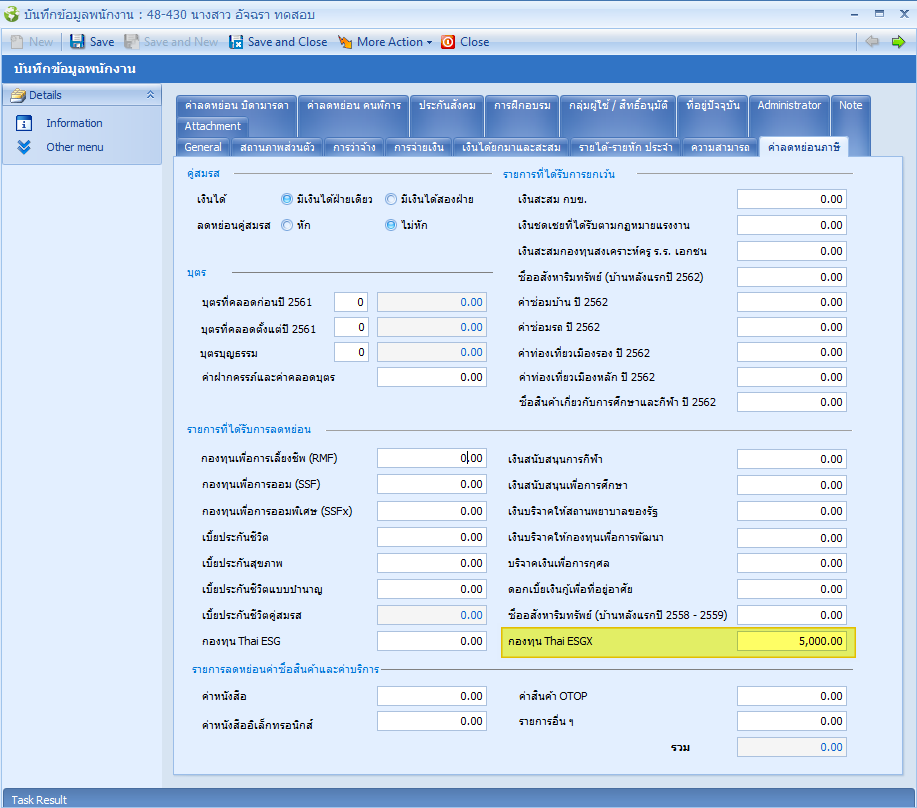Click the red Close icon in toolbar
The width and height of the screenshot is (917, 808).
448,42
